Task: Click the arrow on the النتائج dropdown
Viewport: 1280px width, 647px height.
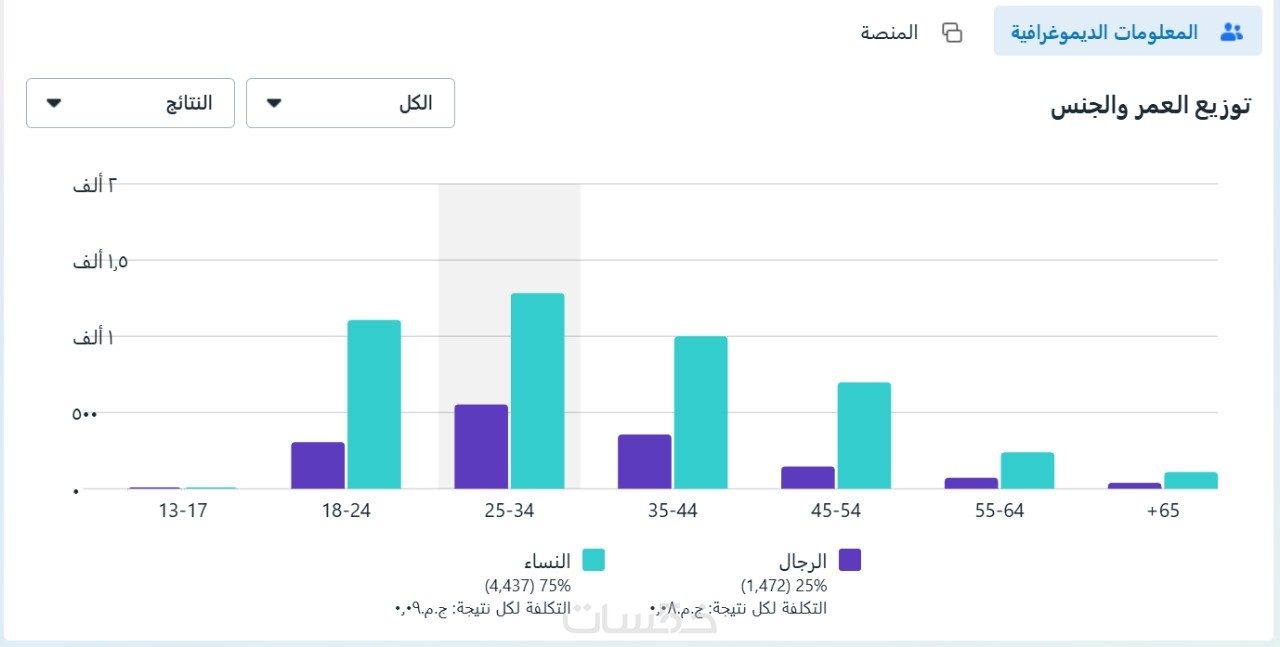Action: pyautogui.click(x=55, y=103)
